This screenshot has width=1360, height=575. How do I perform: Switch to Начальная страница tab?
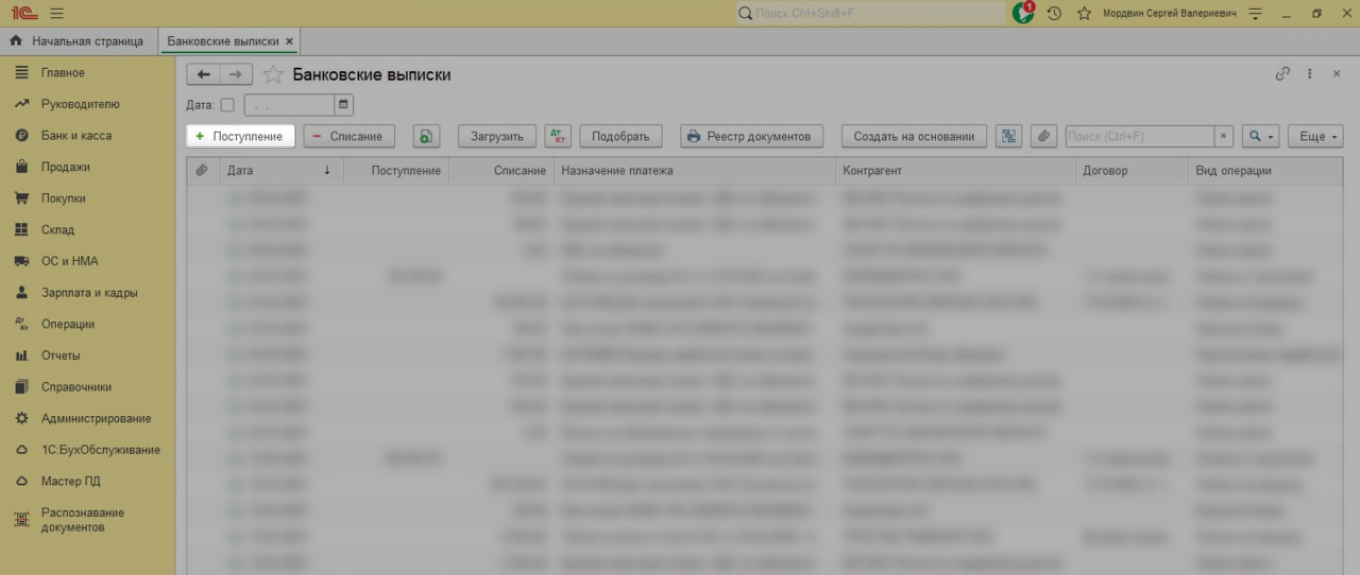[78, 41]
